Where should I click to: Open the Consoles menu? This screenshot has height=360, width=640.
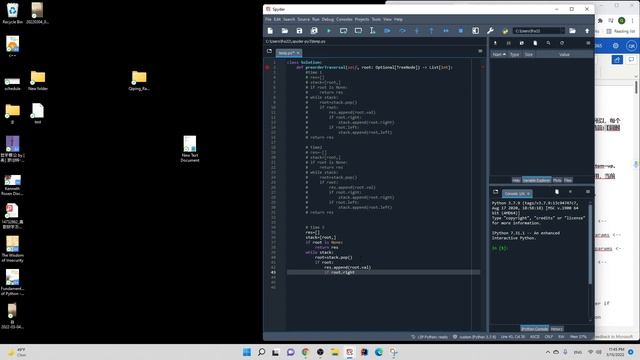click(344, 19)
